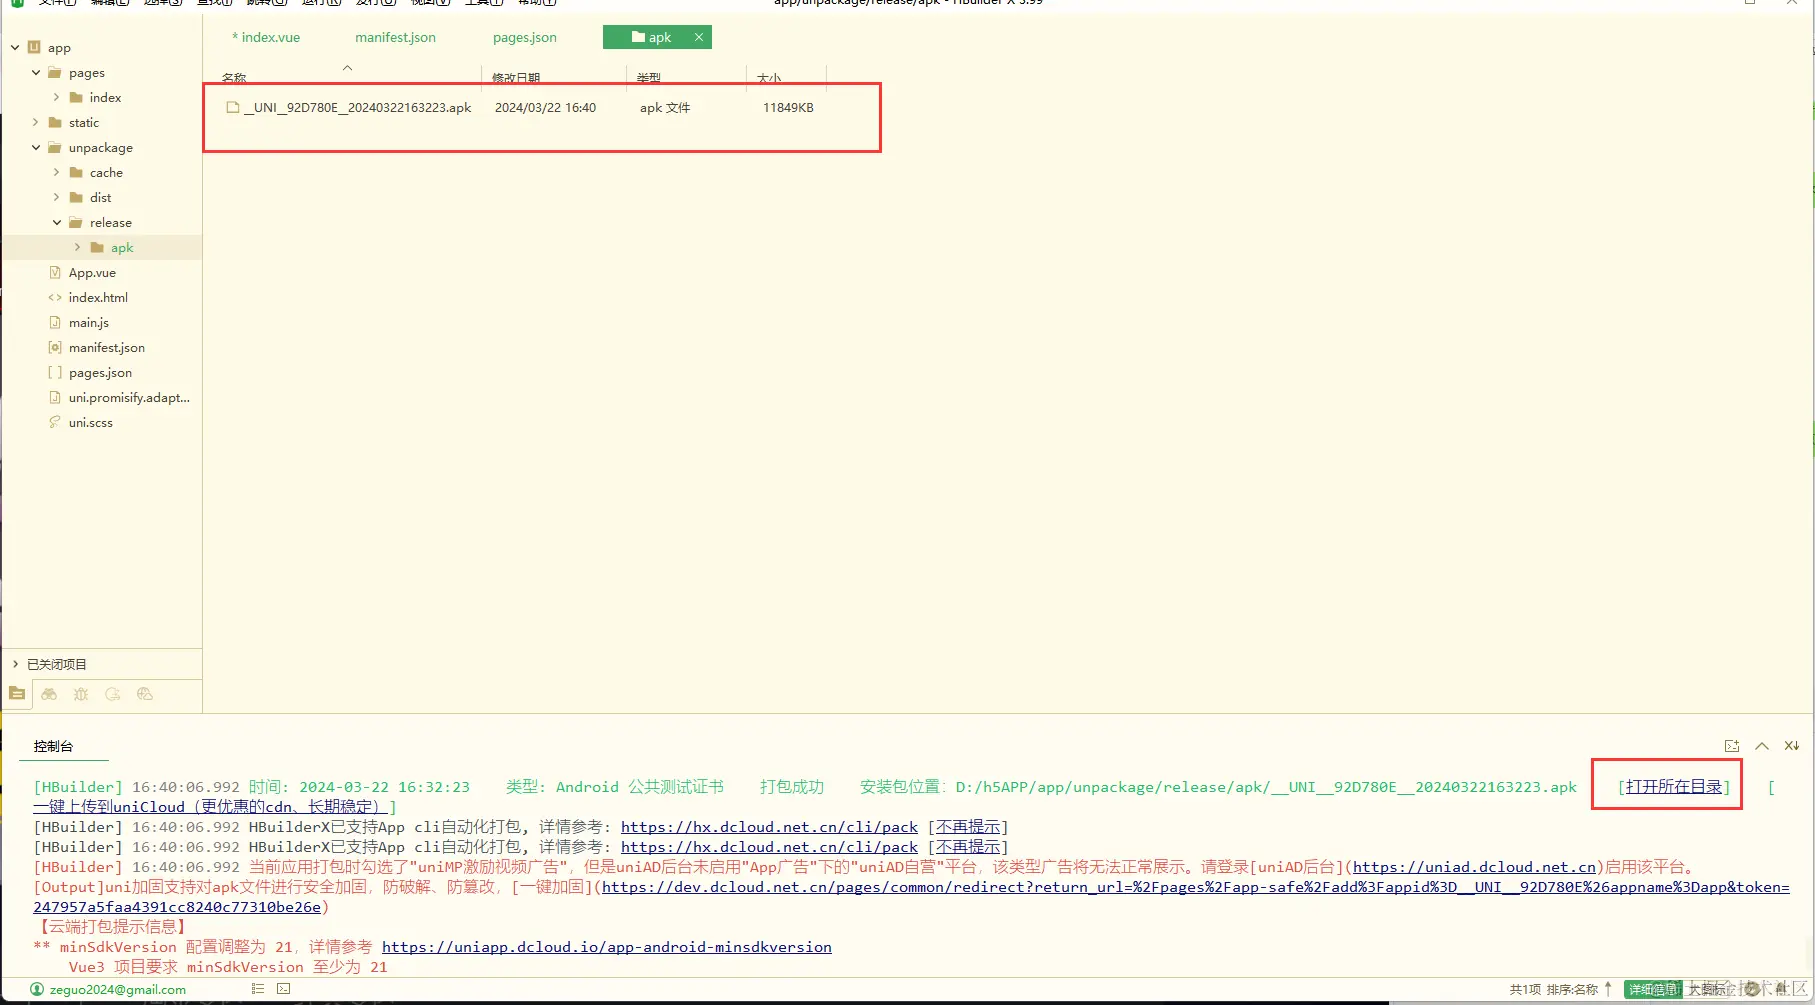
Task: Open the cloud globe icon in sidebar toolbar
Action: (145, 694)
